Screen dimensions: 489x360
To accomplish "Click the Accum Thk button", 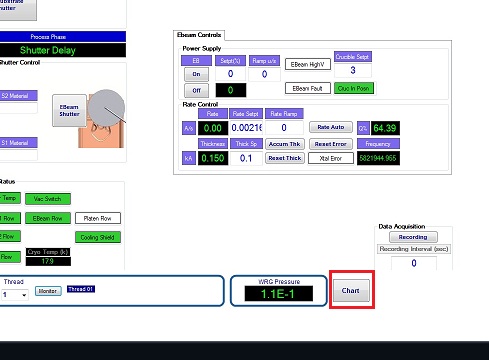I will pos(285,144).
